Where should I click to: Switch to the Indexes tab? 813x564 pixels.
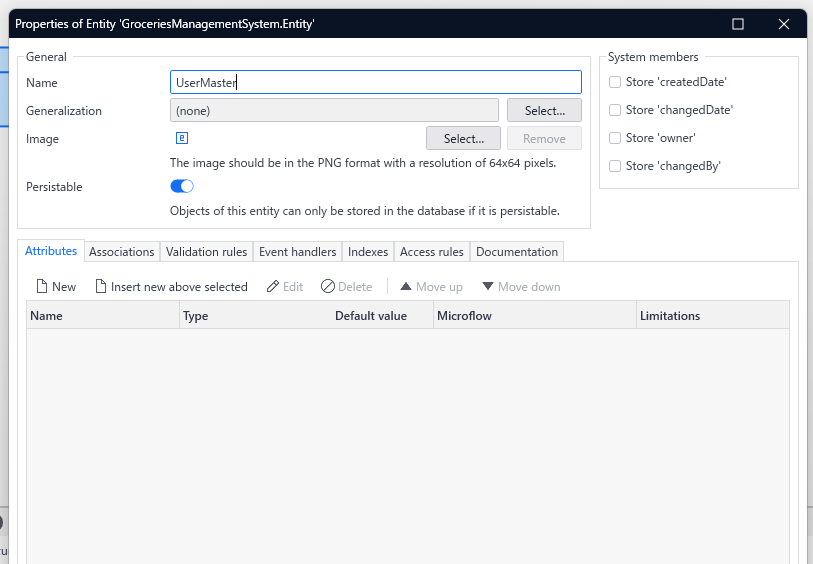(x=368, y=252)
